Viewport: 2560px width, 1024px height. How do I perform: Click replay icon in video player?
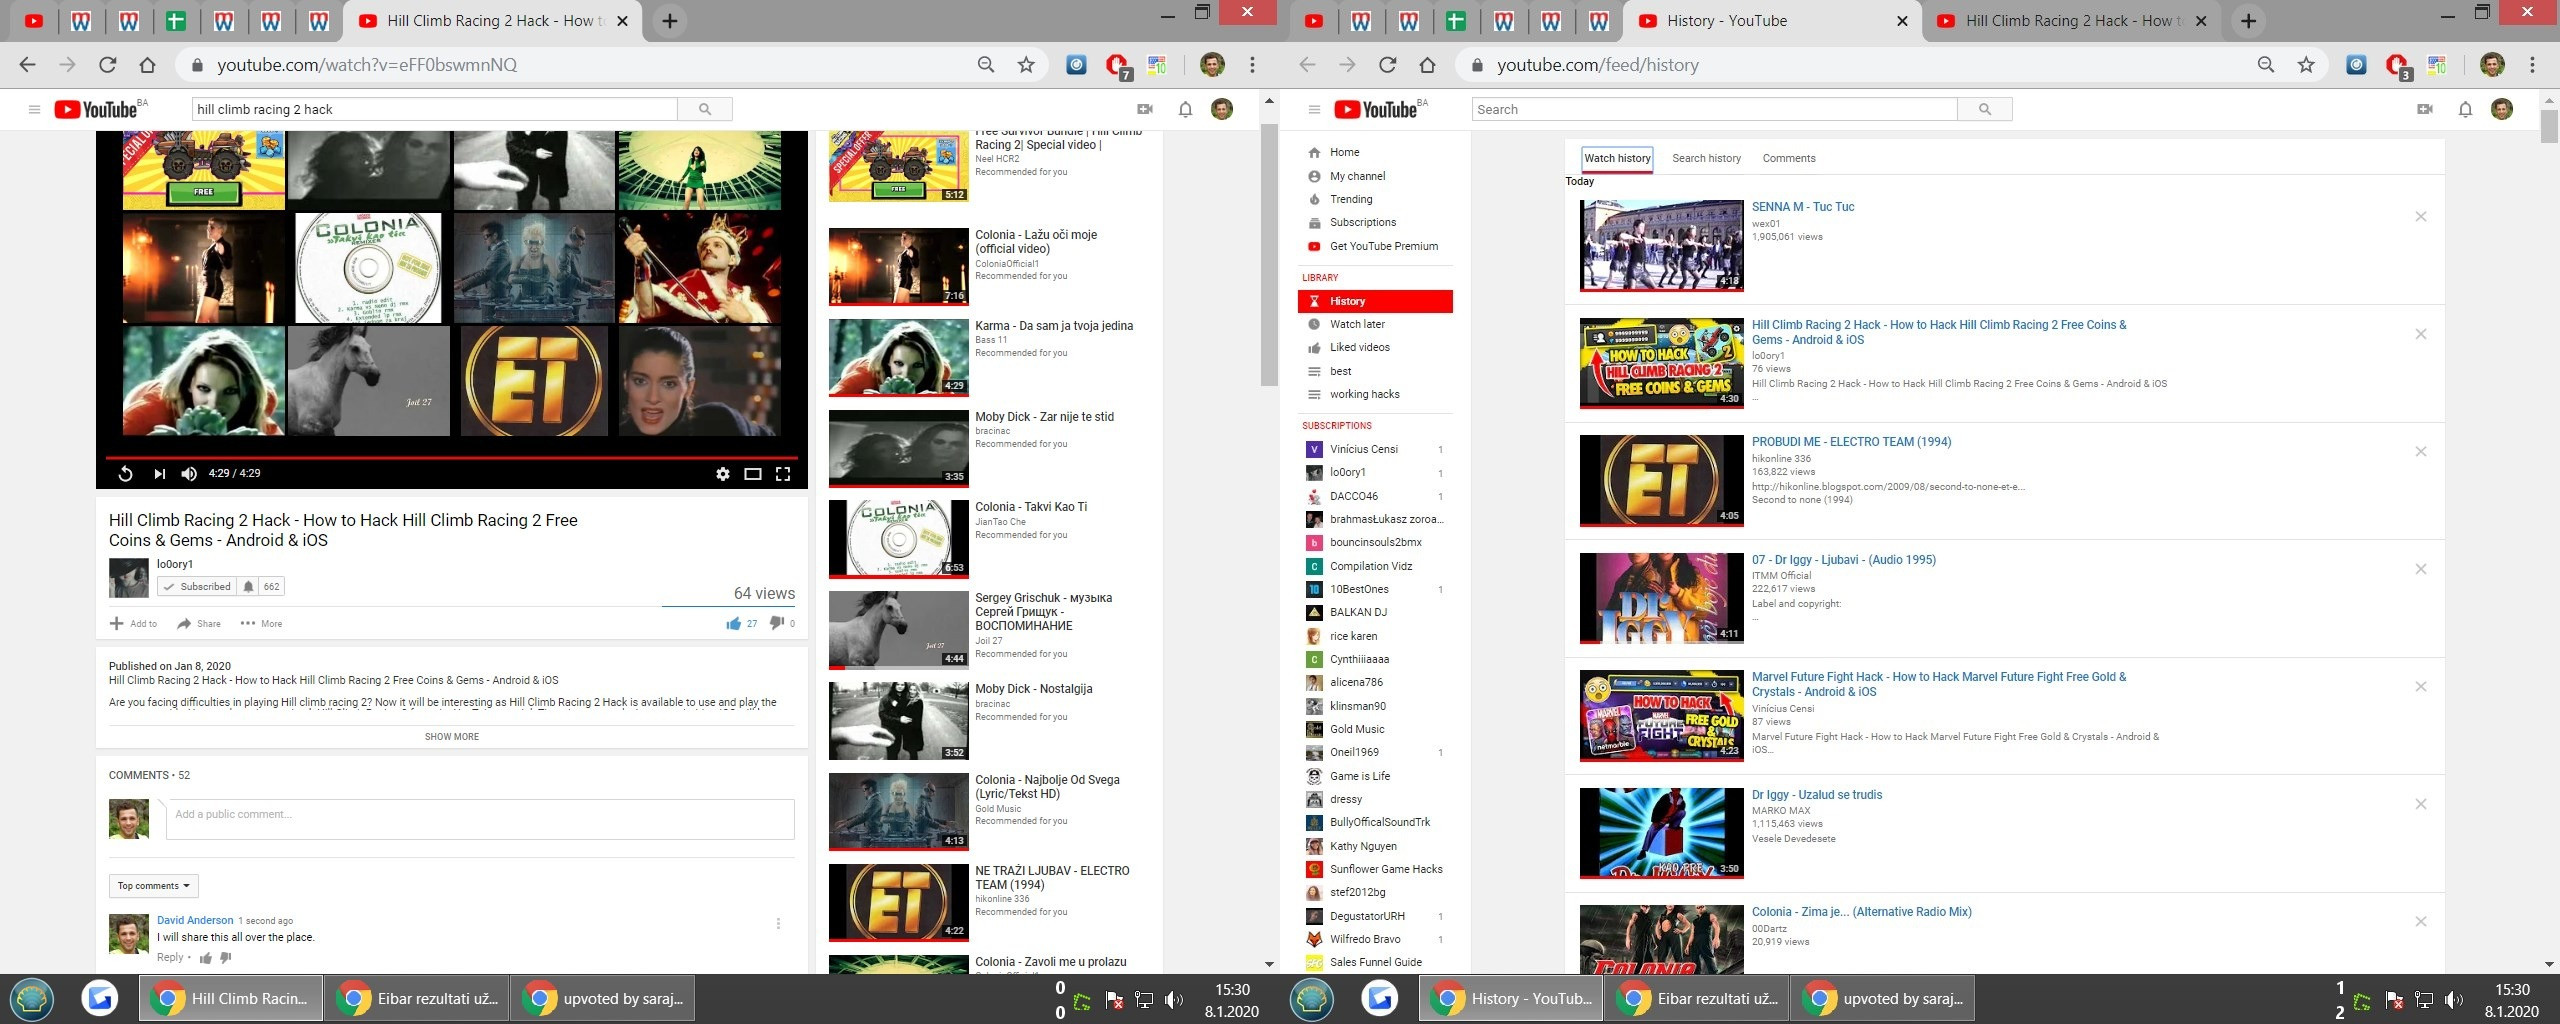click(125, 474)
